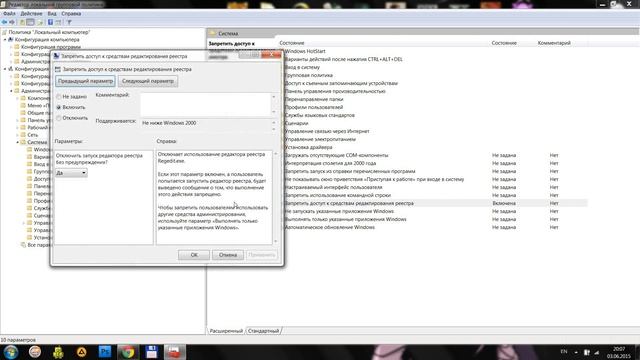Open 'Перенаправление папки' list folder
Image resolution: width=640 pixels, height=360 pixels.
pyautogui.click(x=313, y=99)
